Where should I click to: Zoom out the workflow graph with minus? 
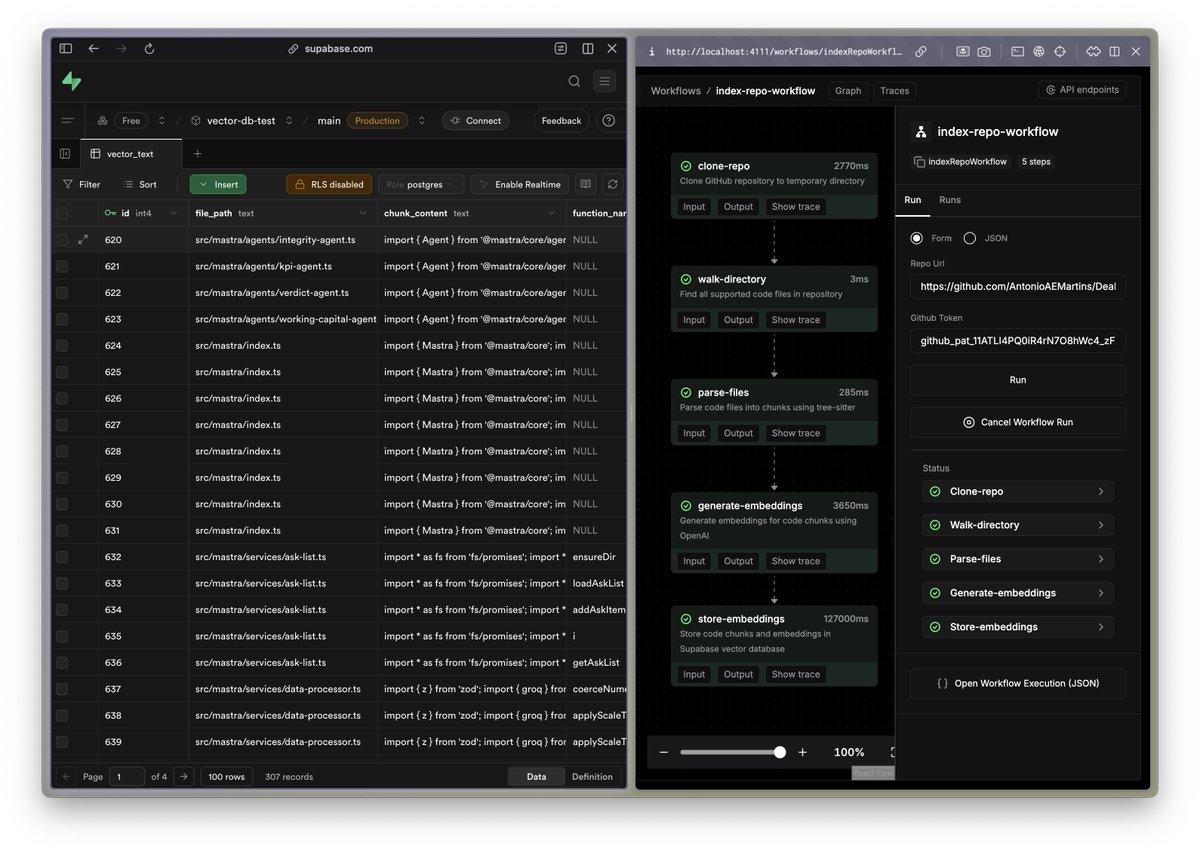pyautogui.click(x=662, y=752)
